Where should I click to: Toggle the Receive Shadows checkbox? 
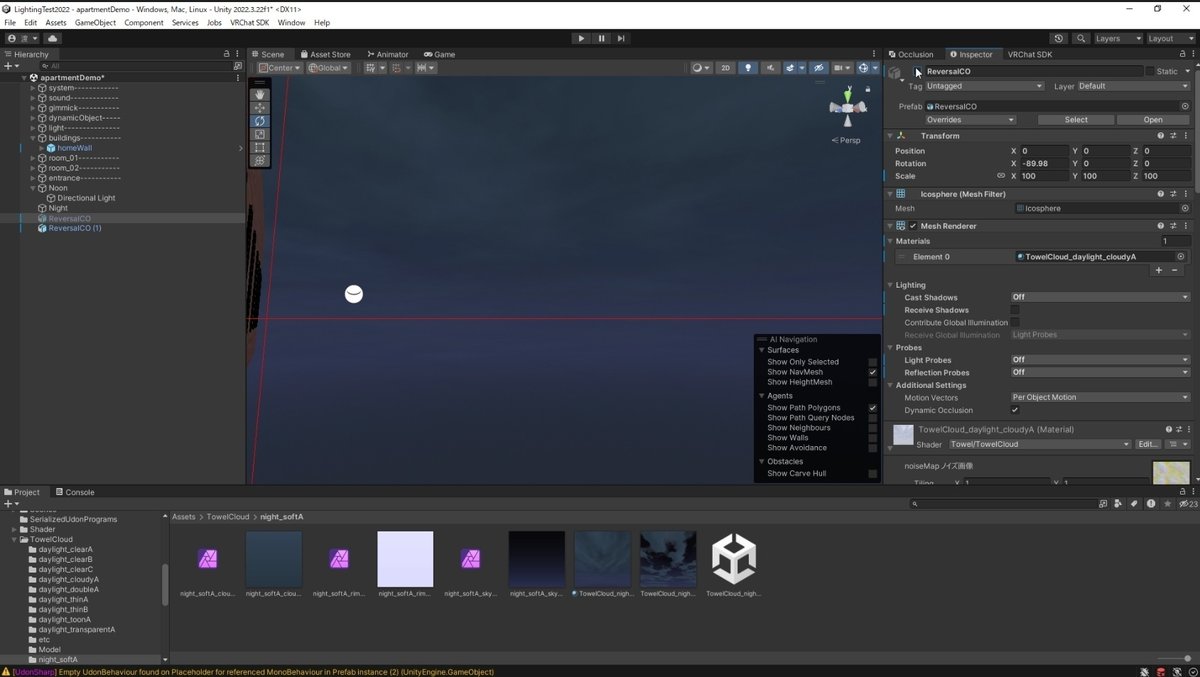pos(1015,310)
